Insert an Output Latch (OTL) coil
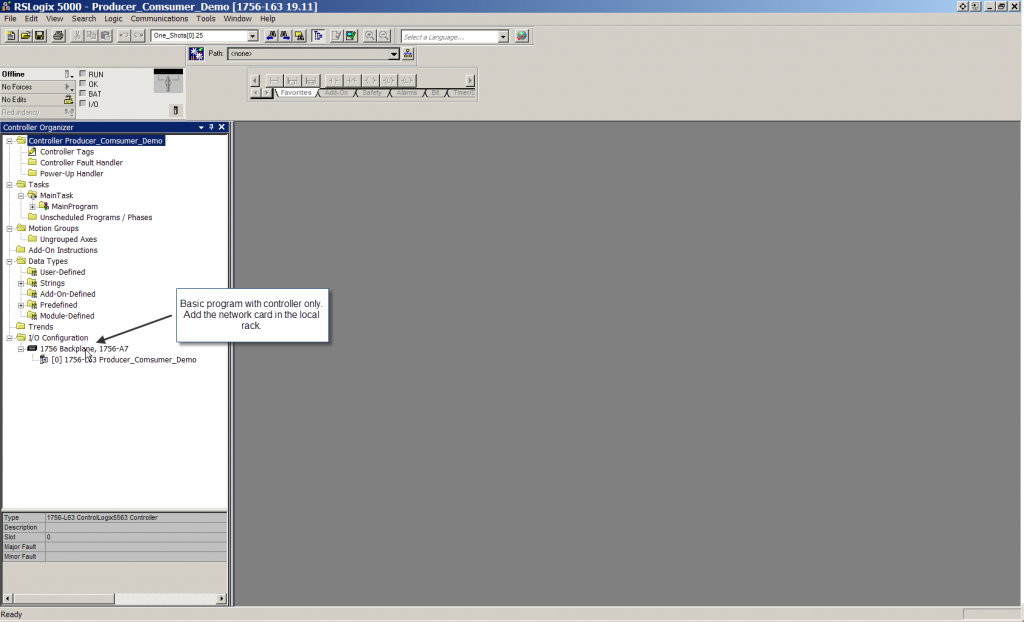Image resolution: width=1024 pixels, height=622 pixels. 407,80
